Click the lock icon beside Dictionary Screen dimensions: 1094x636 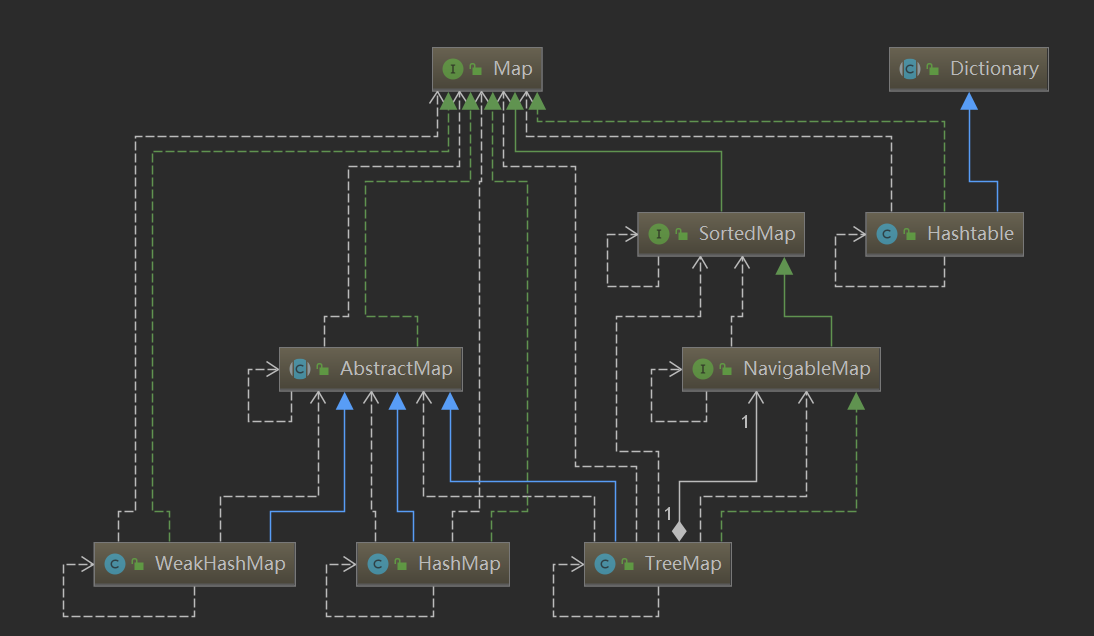(x=933, y=69)
